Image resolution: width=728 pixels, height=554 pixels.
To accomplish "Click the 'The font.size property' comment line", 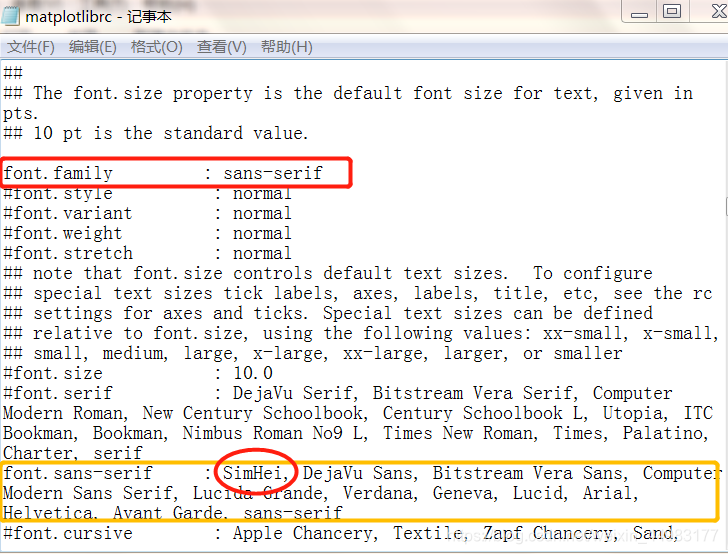I will 348,93.
